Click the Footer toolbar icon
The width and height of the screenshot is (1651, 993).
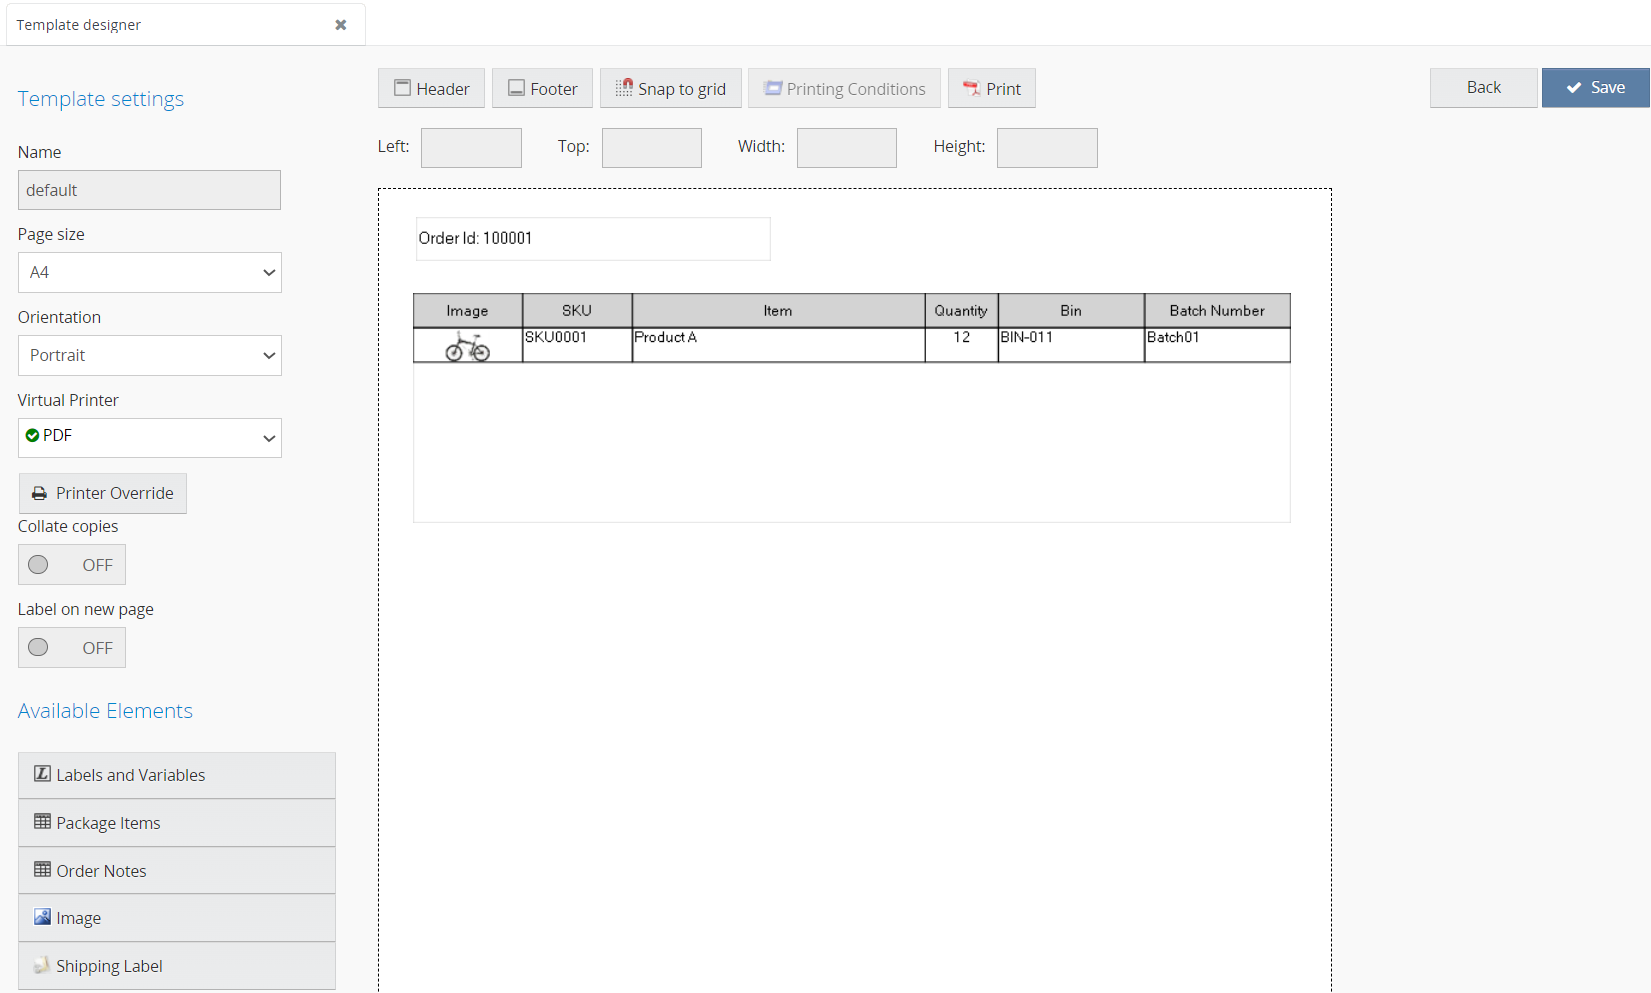pyautogui.click(x=516, y=88)
